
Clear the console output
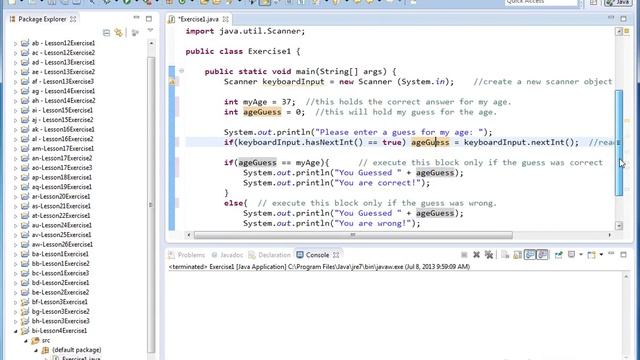point(505,255)
